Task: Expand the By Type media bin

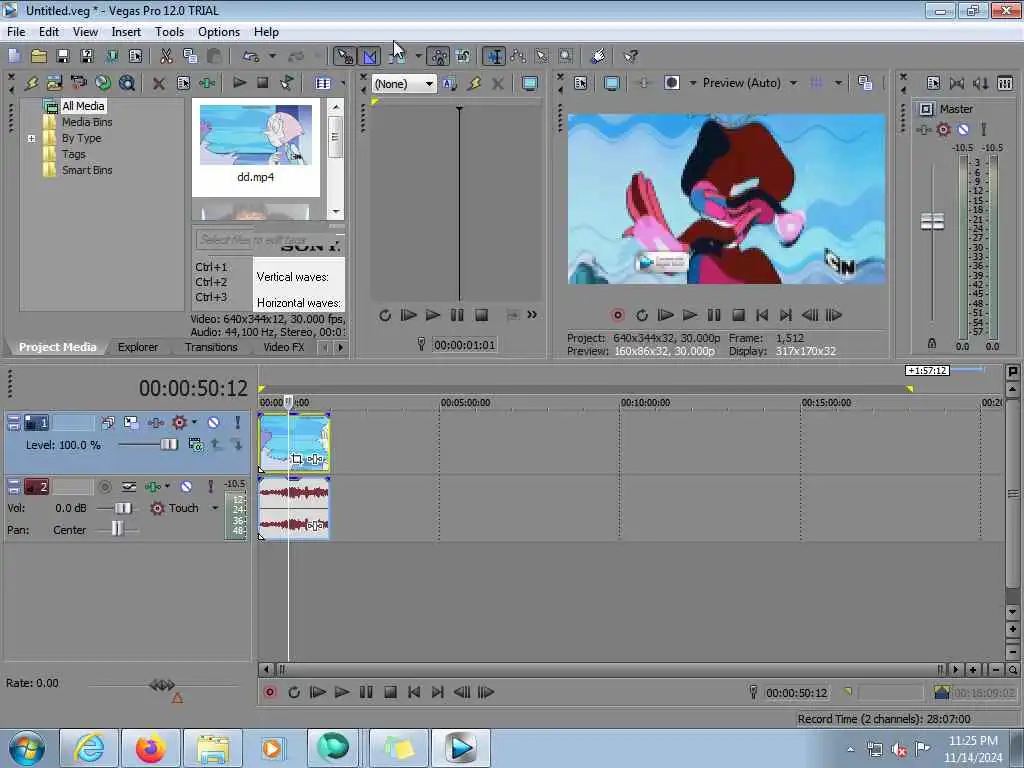Action: coord(31,138)
